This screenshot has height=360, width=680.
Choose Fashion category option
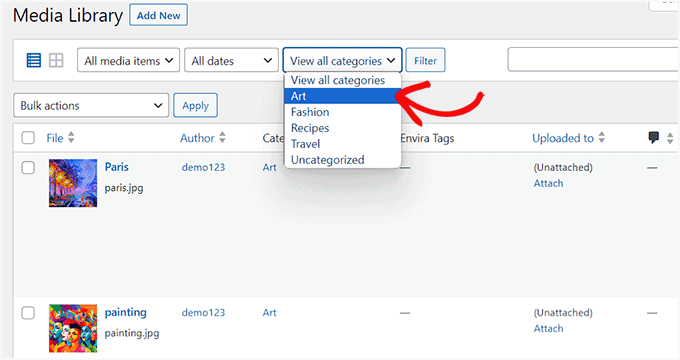click(342, 112)
